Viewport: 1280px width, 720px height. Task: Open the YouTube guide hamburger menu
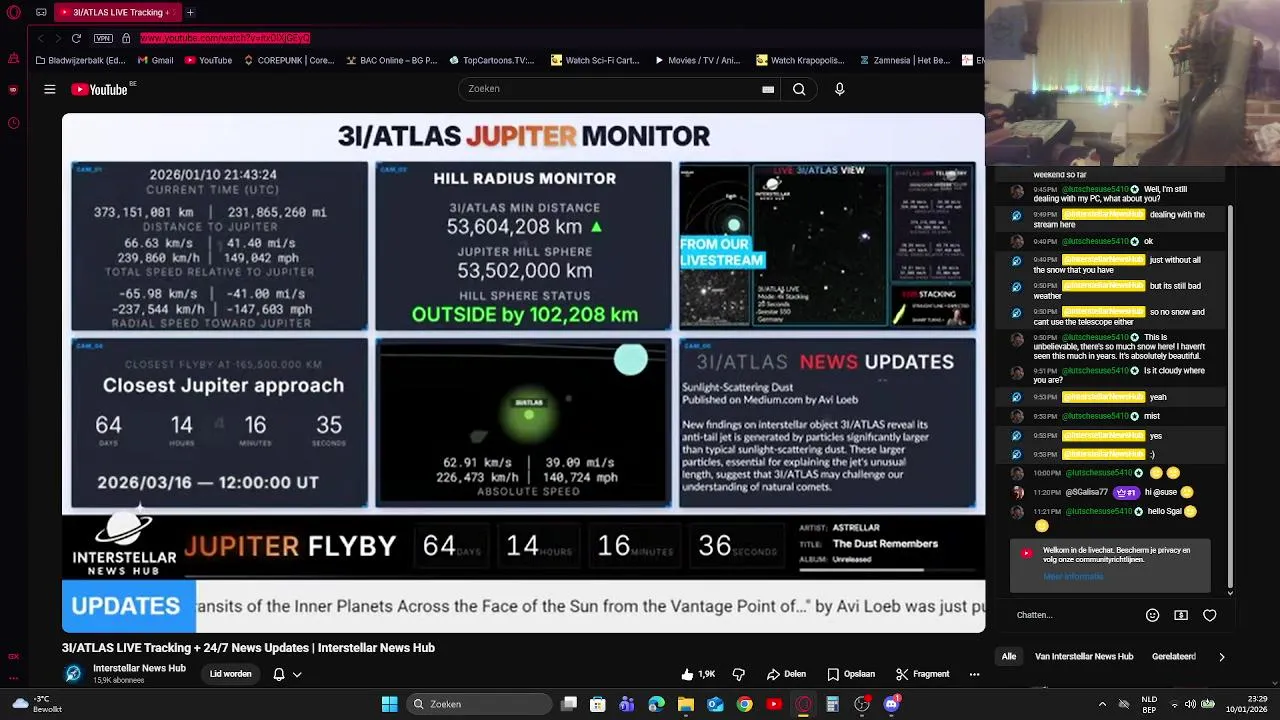[x=49, y=89]
